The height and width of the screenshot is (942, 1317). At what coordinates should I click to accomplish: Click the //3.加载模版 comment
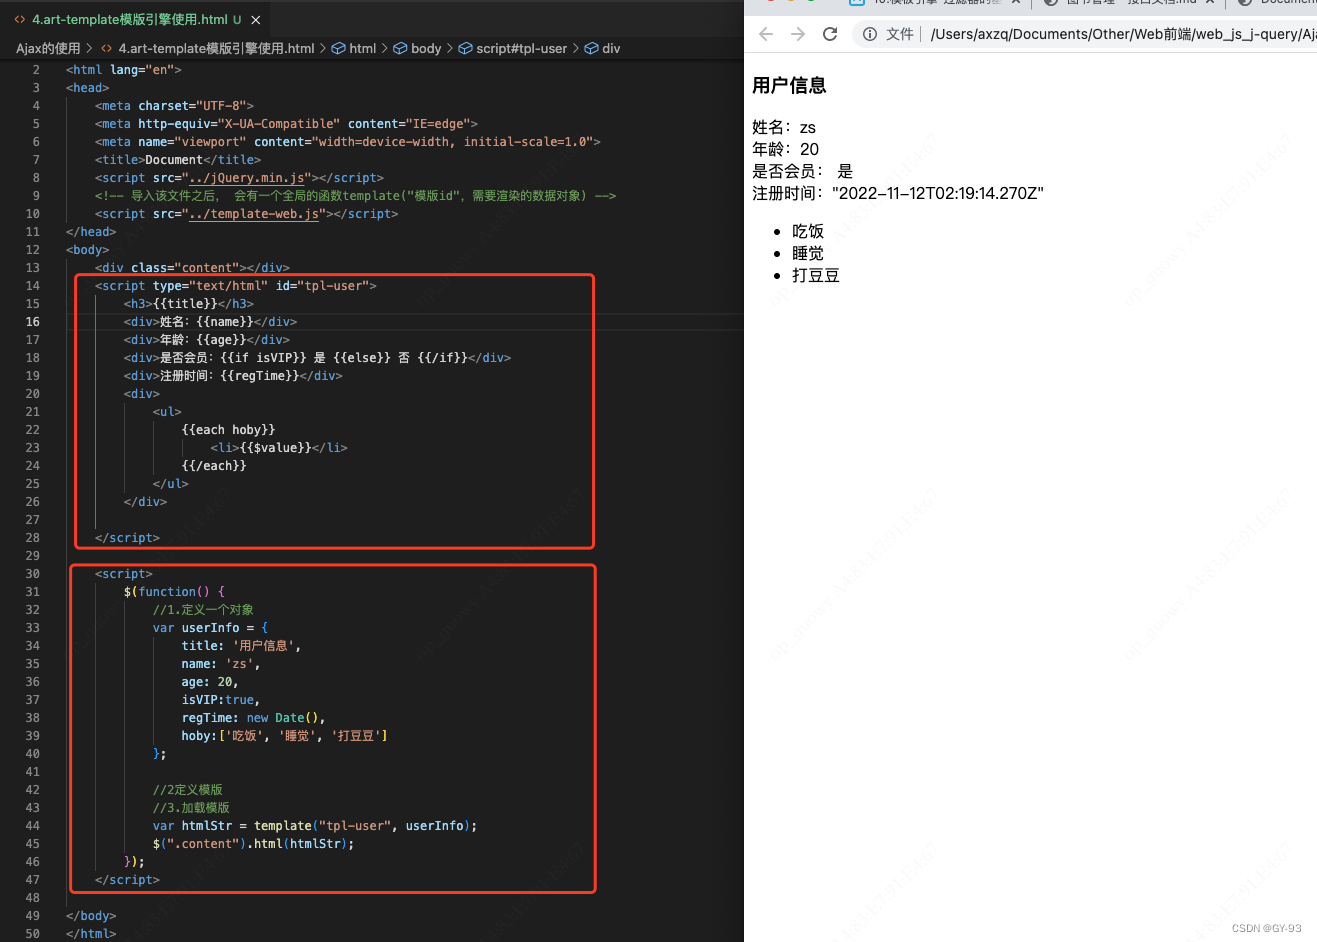point(192,808)
